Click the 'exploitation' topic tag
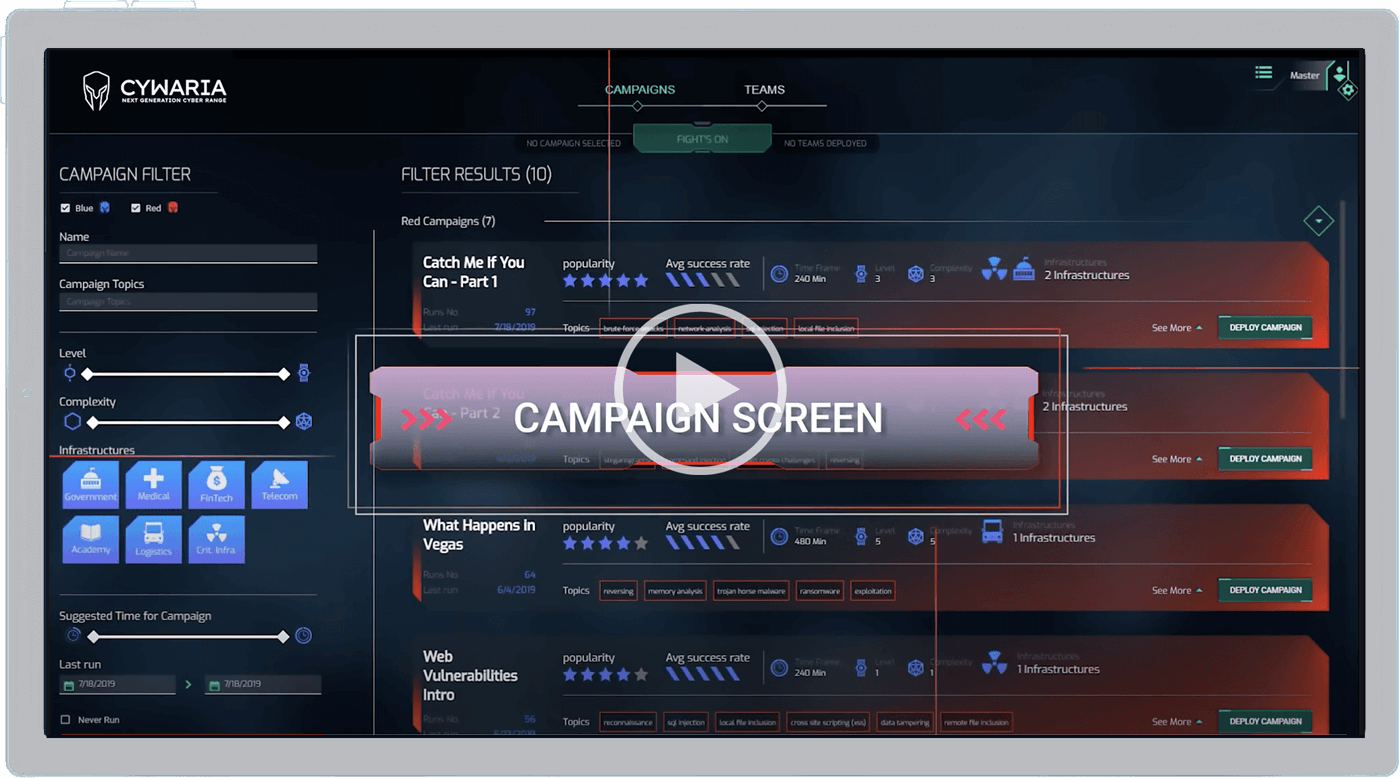 (x=872, y=591)
